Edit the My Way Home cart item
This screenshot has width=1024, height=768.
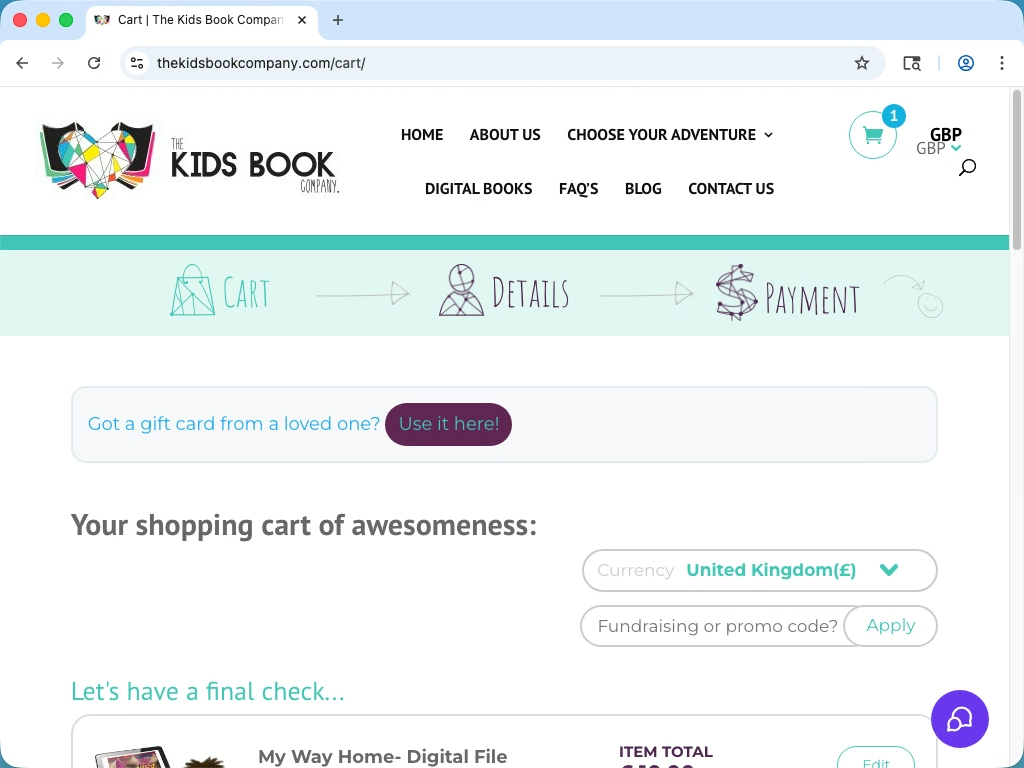tap(875, 761)
